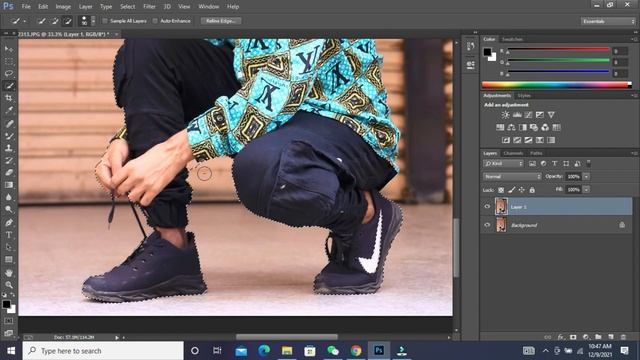
Task: Select the Crop tool
Action: (x=9, y=98)
